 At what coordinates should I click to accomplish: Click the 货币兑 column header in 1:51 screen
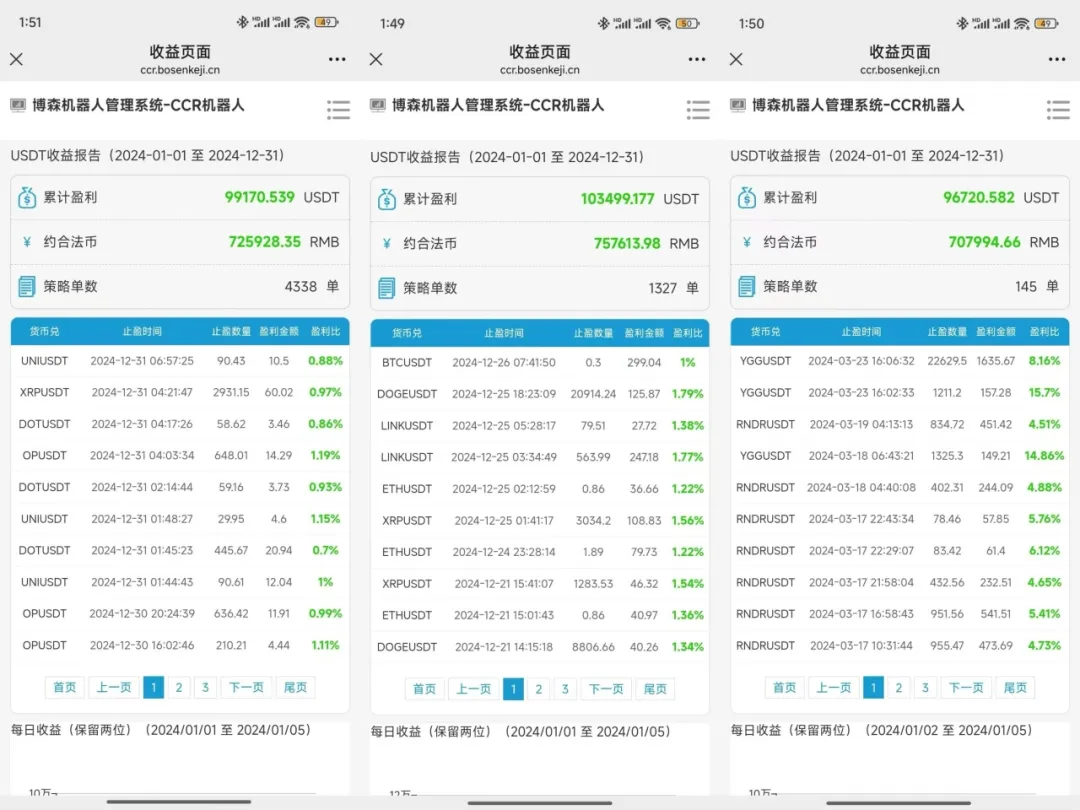tap(44, 331)
